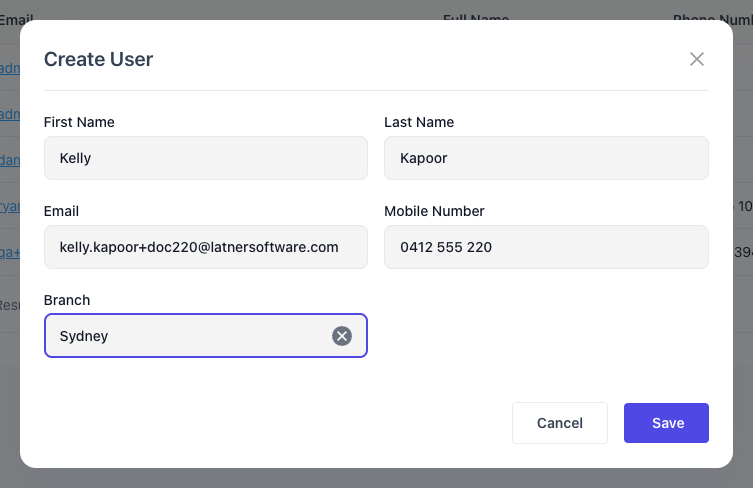The width and height of the screenshot is (753, 488).
Task: Clear the Sydney branch selection
Action: [x=342, y=336]
